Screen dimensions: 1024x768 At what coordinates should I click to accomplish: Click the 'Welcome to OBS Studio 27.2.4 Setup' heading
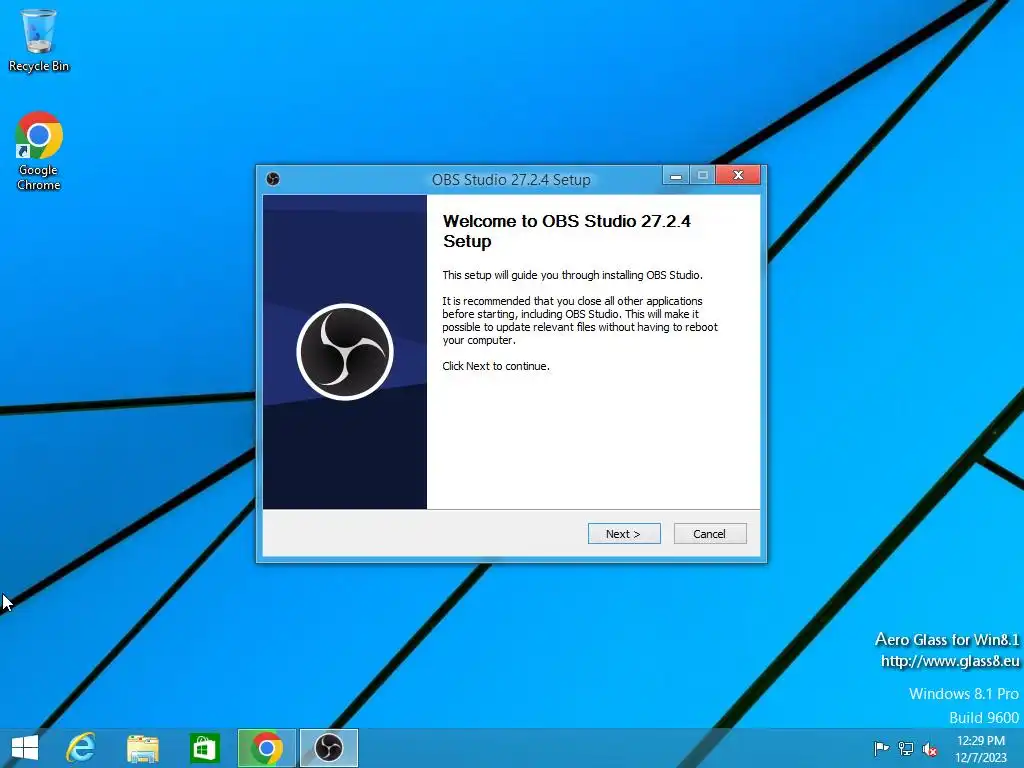[566, 231]
